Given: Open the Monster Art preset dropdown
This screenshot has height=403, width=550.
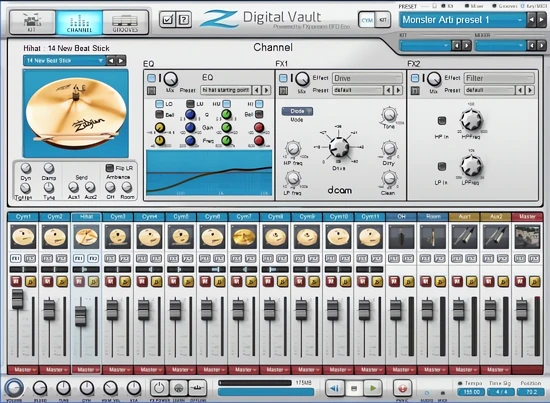Looking at the screenshot, I should coord(462,20).
